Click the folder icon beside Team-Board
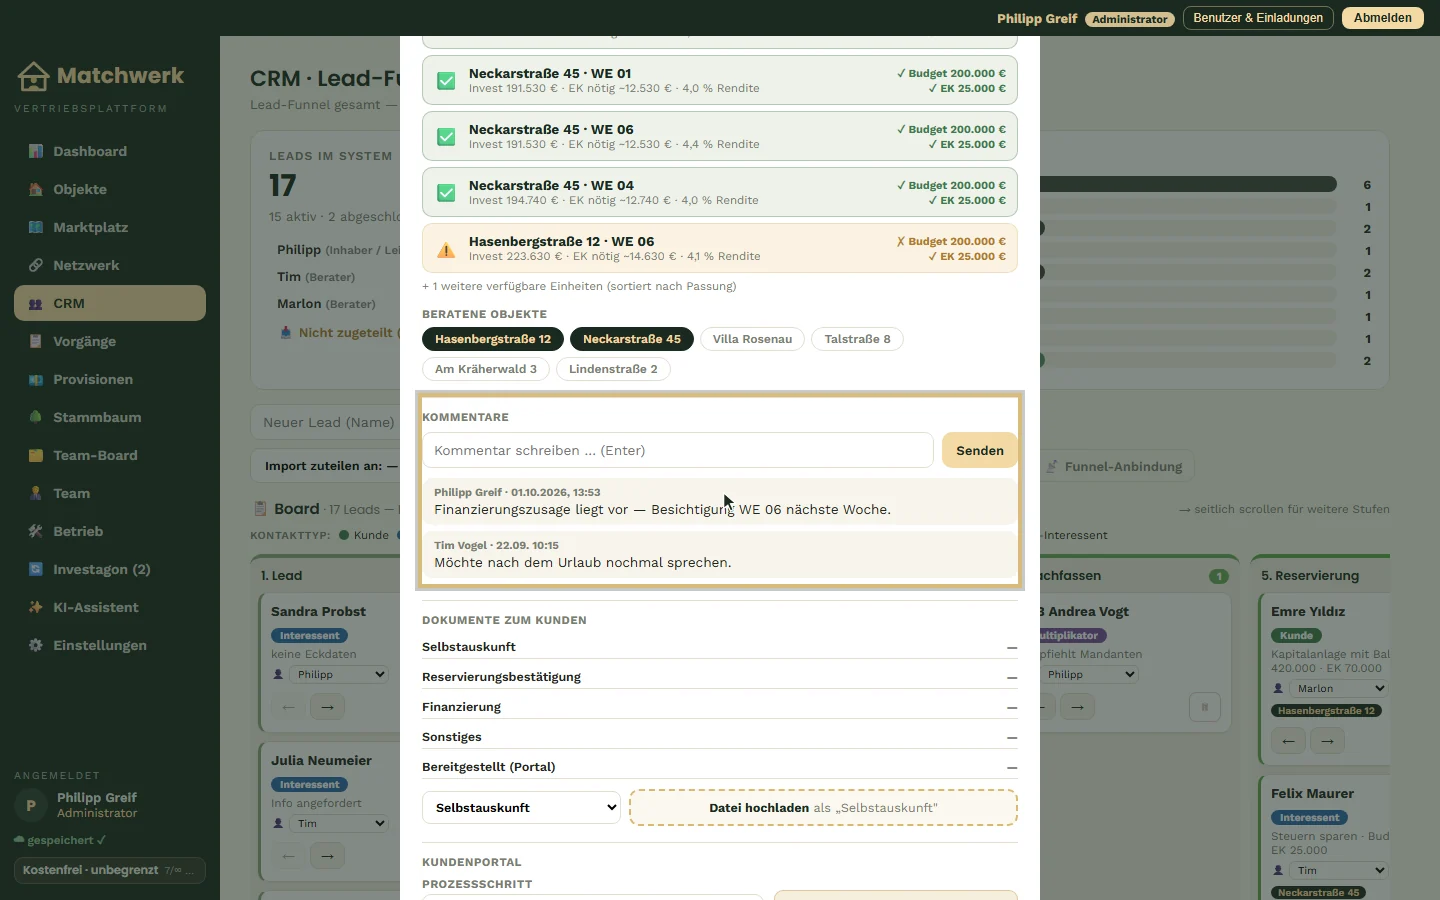1440x900 pixels. (x=36, y=455)
